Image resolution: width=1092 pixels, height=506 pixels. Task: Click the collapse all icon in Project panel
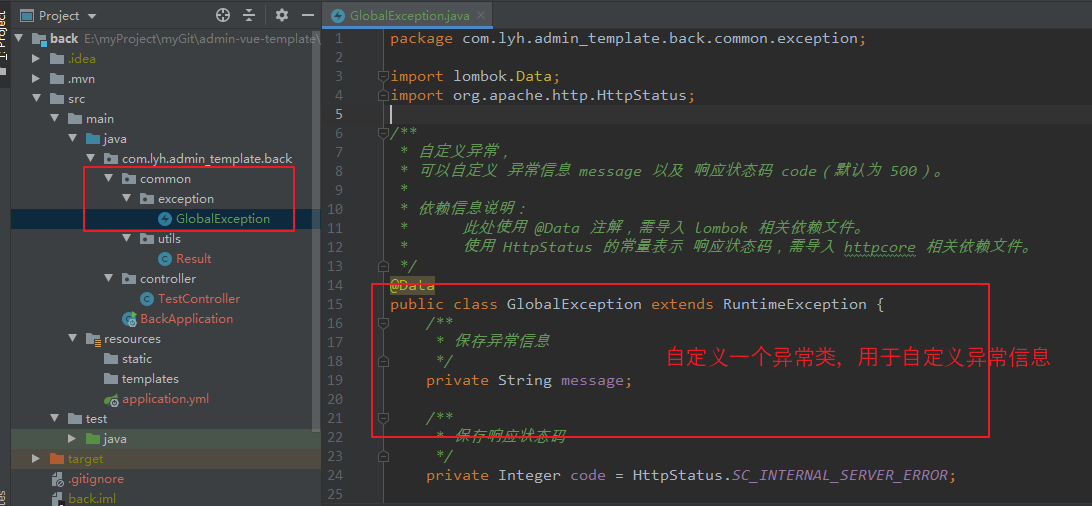coord(249,15)
